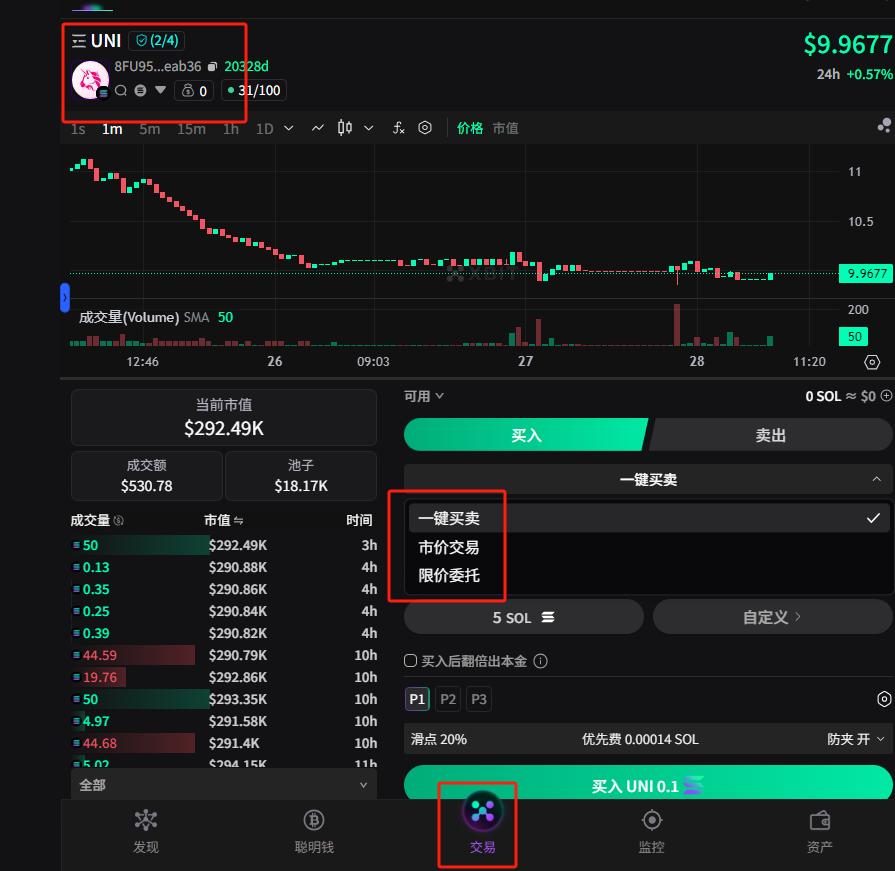The width and height of the screenshot is (895, 871).
Task: Copy the contract address 8FU95...eab36
Action: pyautogui.click(x=212, y=67)
